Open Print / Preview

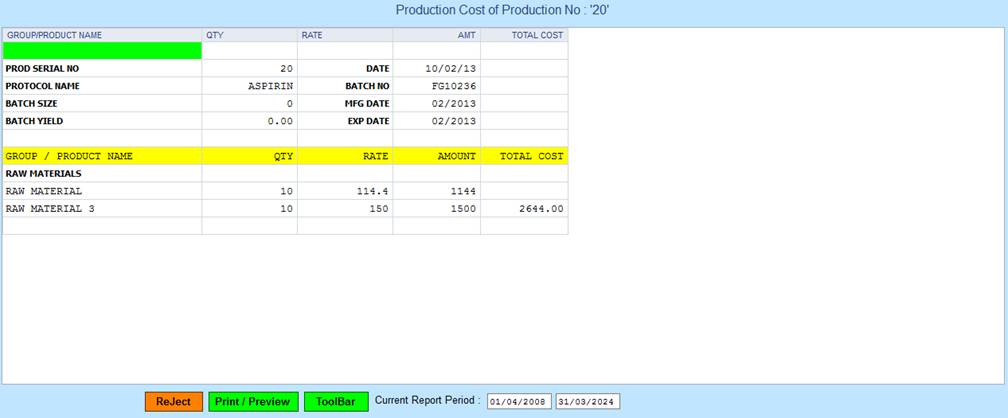click(x=253, y=401)
